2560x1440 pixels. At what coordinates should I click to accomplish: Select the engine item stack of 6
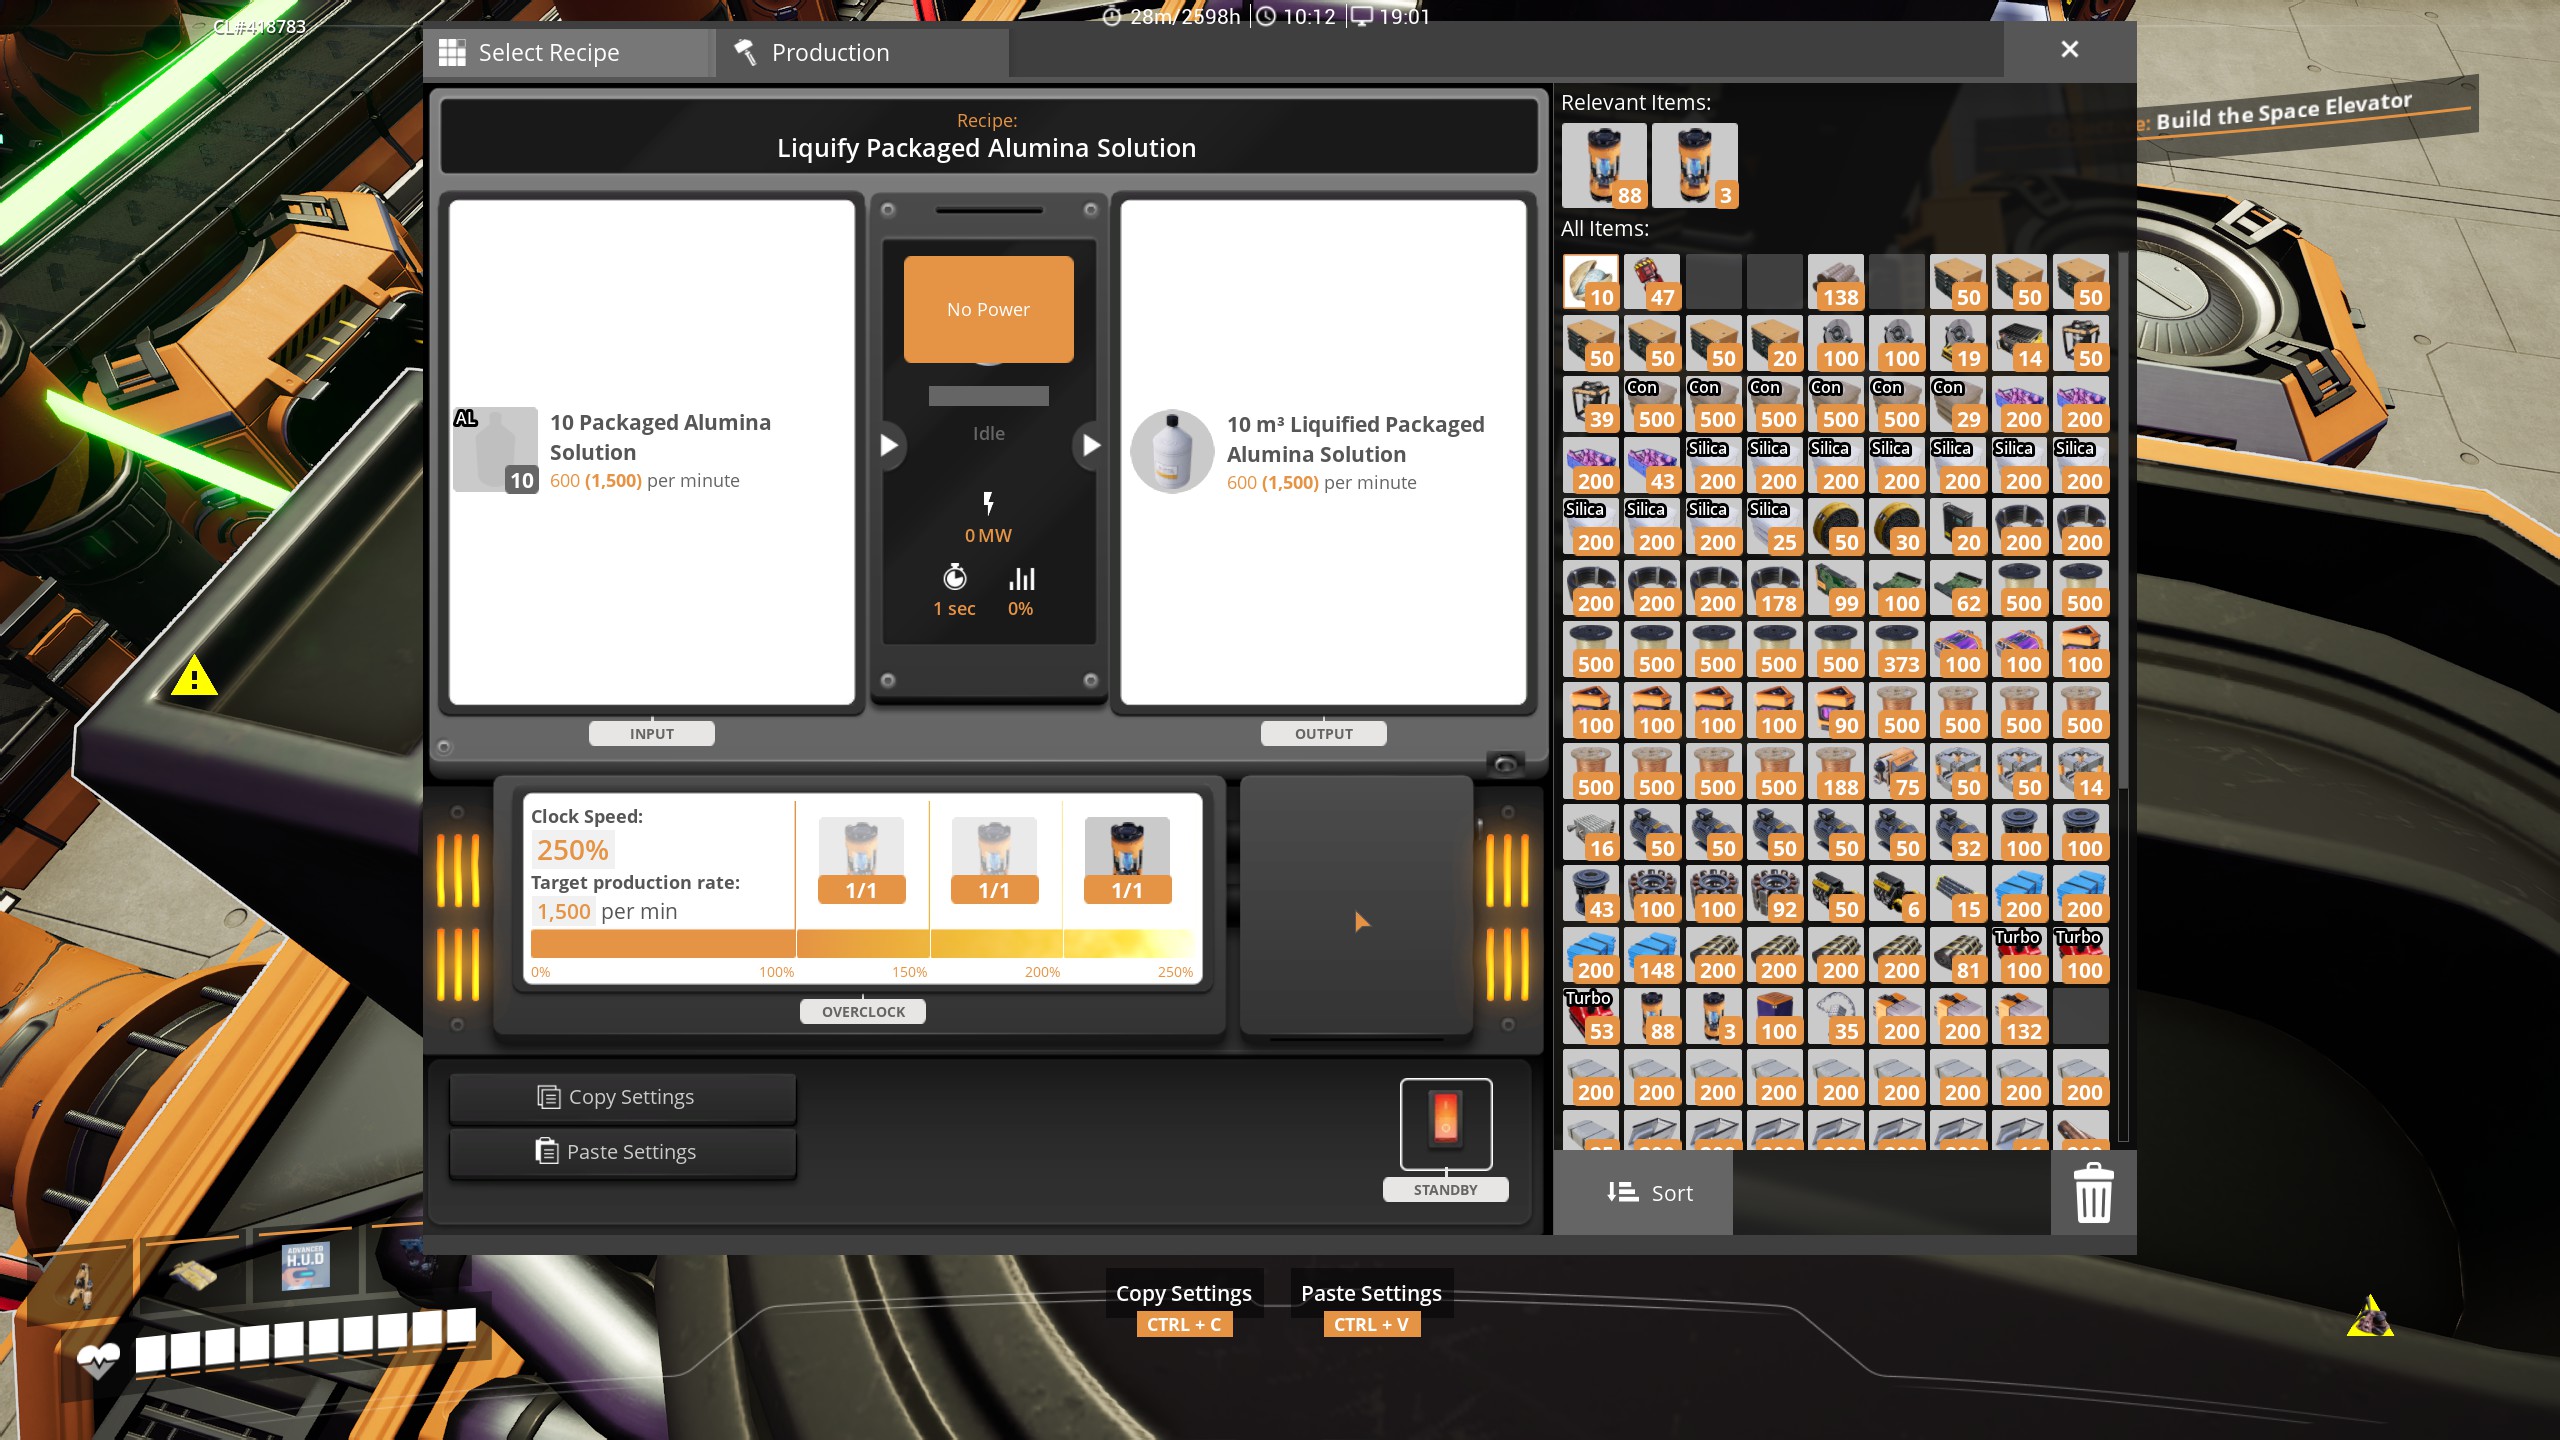(1897, 894)
